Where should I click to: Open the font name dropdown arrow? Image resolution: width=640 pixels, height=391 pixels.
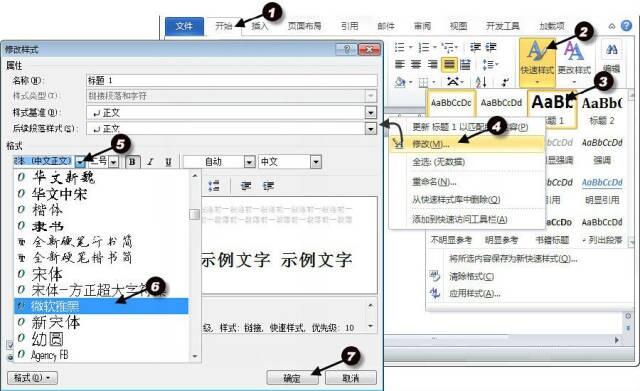[80, 162]
